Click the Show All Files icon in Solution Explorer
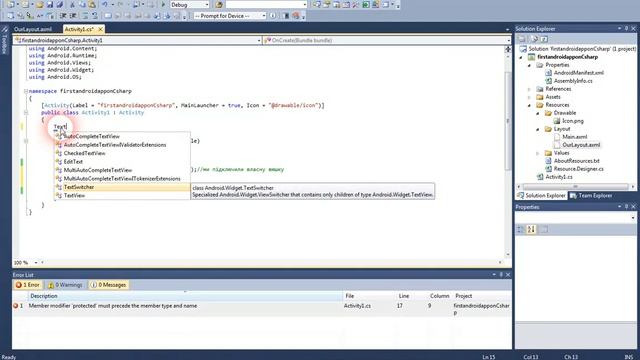The width and height of the screenshot is (640, 360). click(534, 39)
